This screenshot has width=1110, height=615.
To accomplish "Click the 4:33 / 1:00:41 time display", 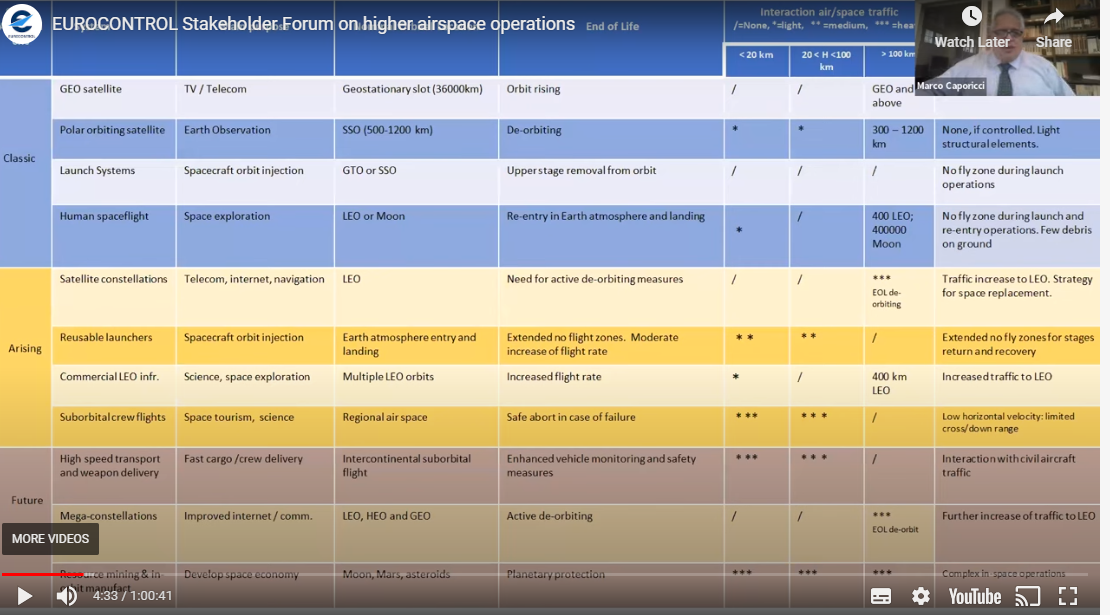I will pos(132,596).
